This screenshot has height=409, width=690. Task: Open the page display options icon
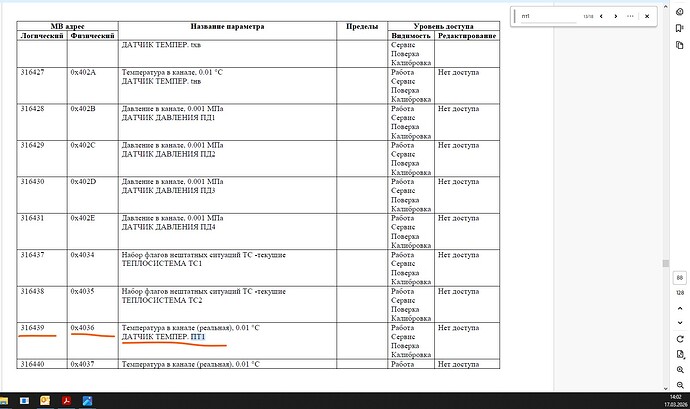680,354
